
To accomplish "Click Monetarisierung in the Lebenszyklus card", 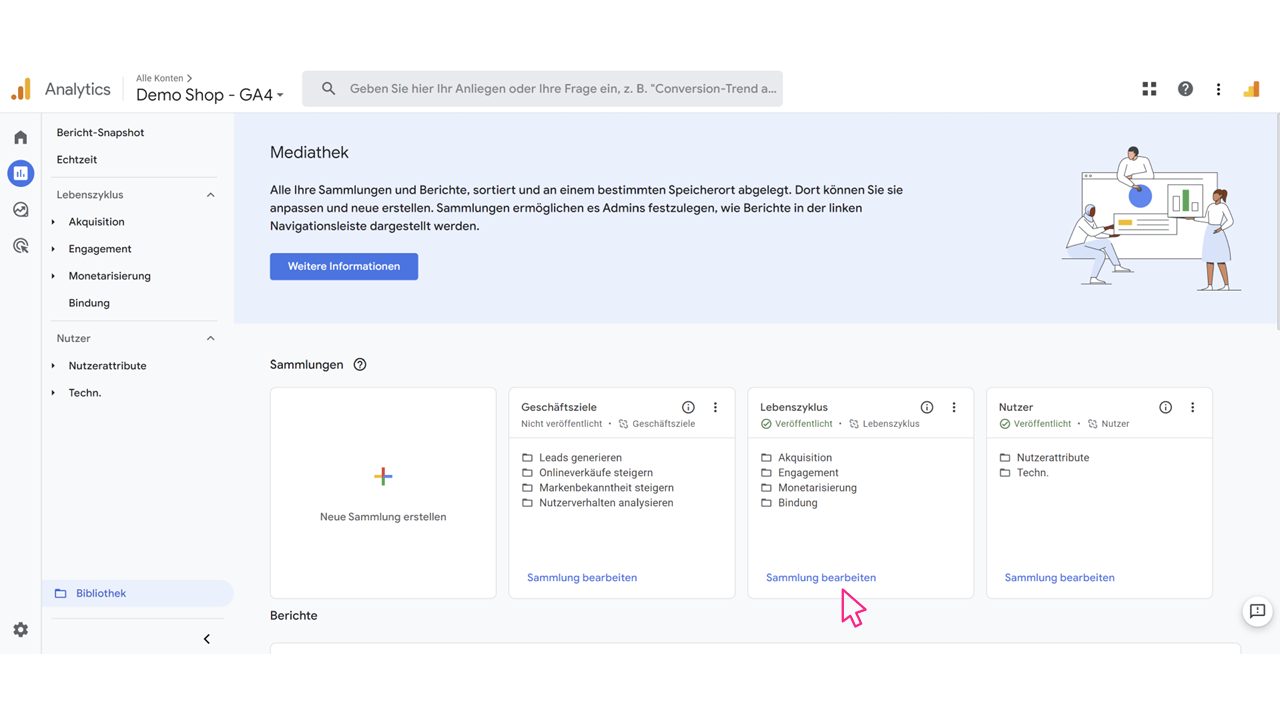I will [817, 488].
